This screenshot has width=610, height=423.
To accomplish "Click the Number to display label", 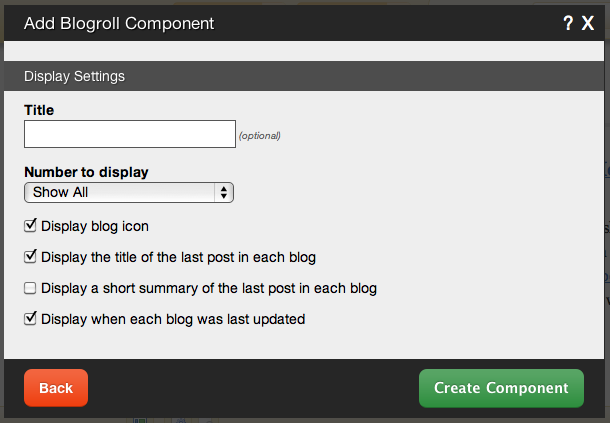I will coord(86,172).
